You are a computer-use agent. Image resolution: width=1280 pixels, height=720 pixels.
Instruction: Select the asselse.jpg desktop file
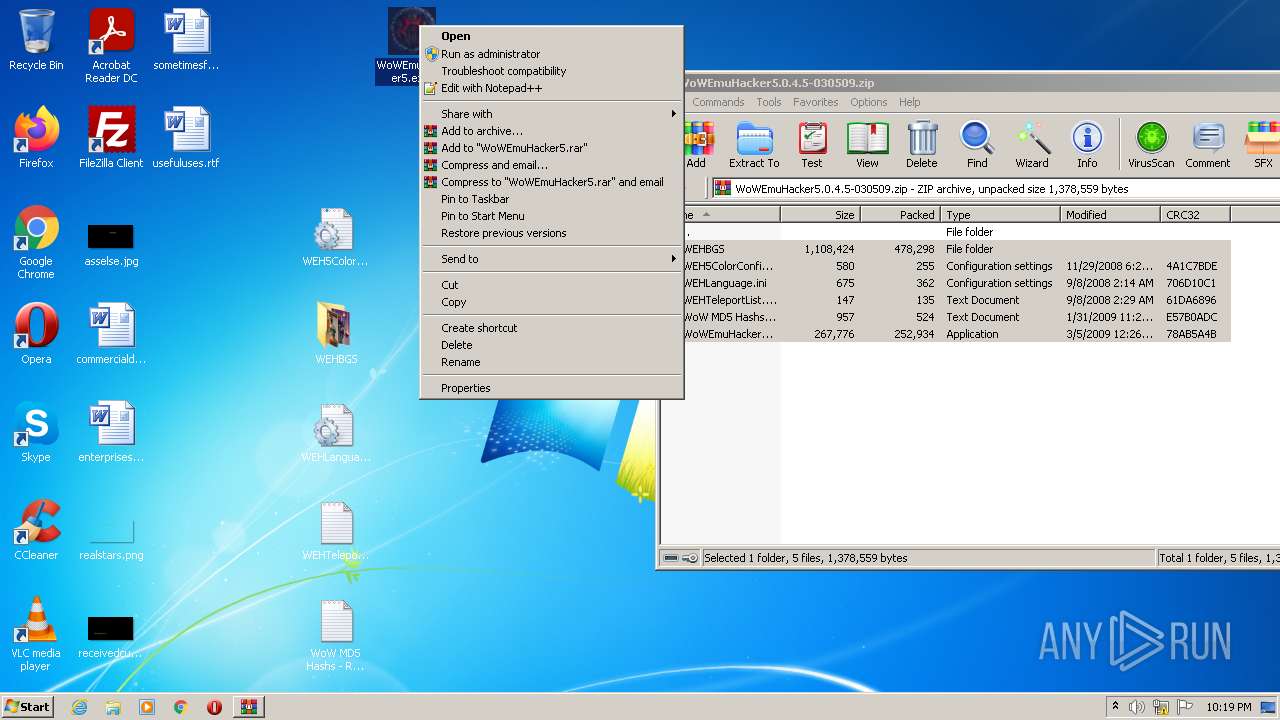point(111,245)
